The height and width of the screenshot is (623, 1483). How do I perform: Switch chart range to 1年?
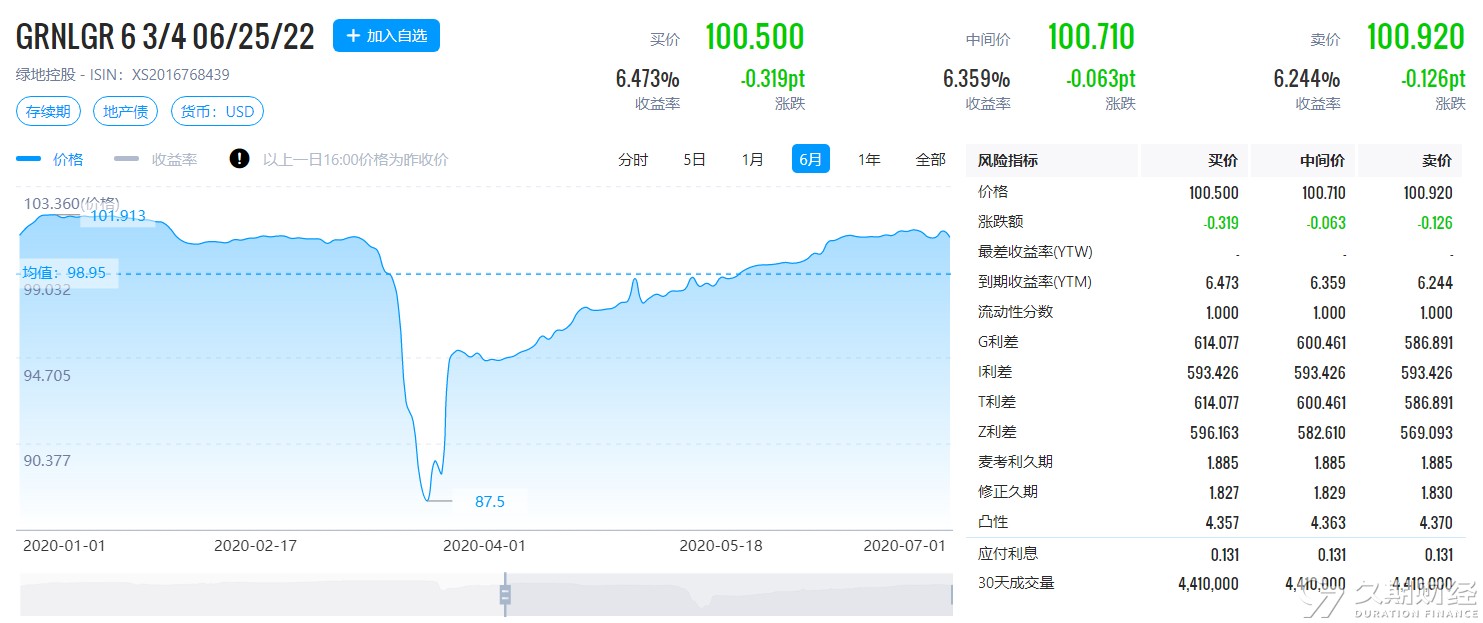click(869, 159)
